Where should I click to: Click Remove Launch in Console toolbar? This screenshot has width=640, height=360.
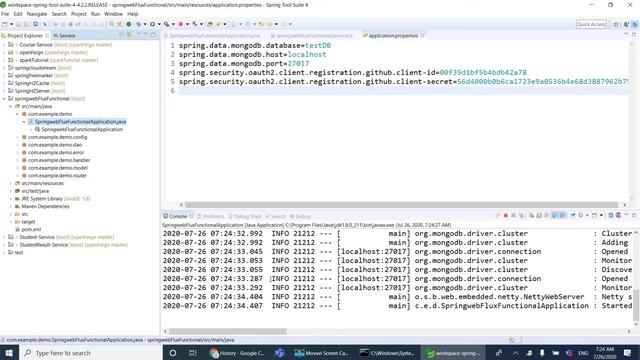point(513,216)
